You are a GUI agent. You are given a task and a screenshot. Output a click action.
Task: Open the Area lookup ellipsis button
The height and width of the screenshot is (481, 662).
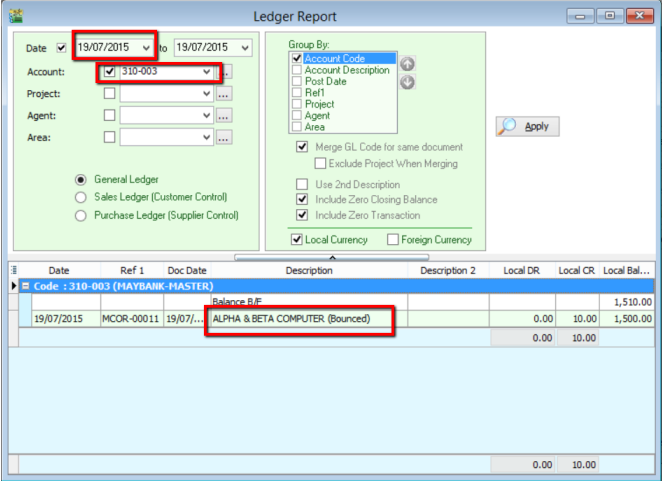[x=225, y=137]
